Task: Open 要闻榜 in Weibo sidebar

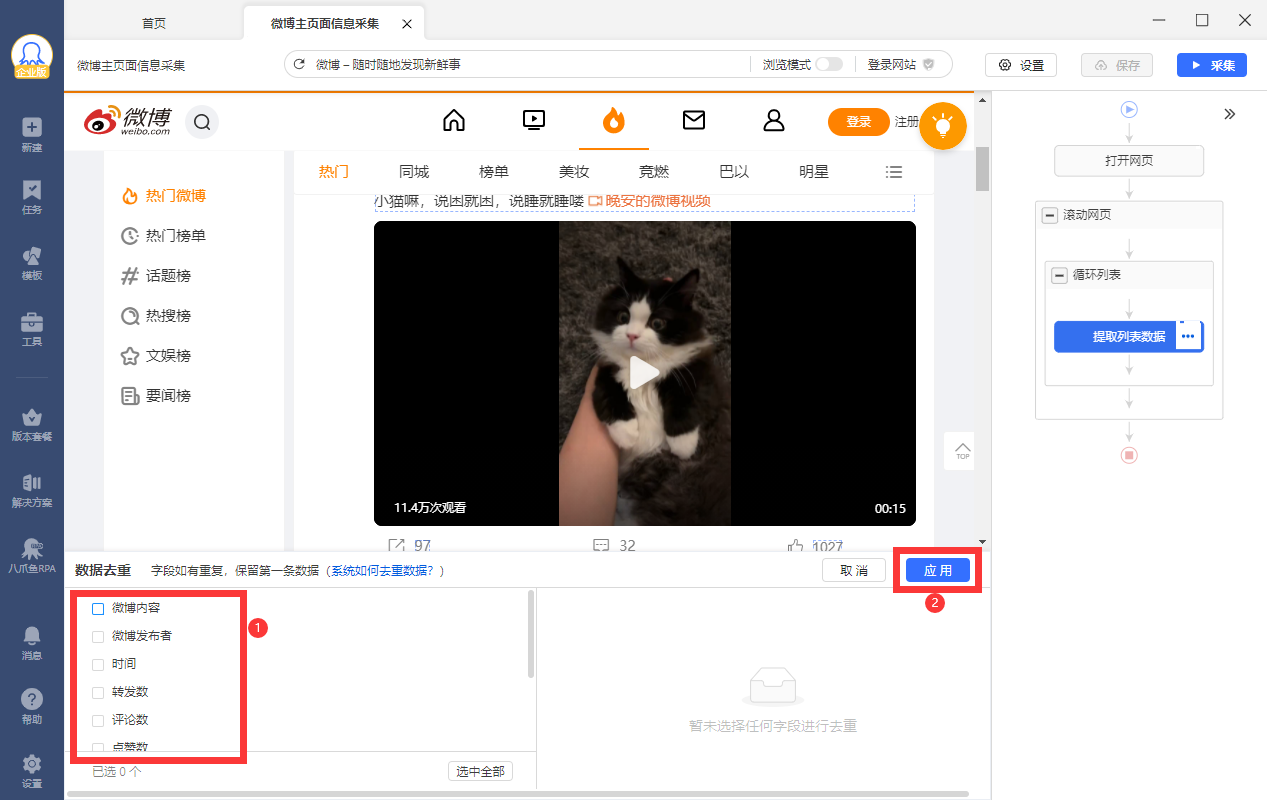Action: (155, 396)
